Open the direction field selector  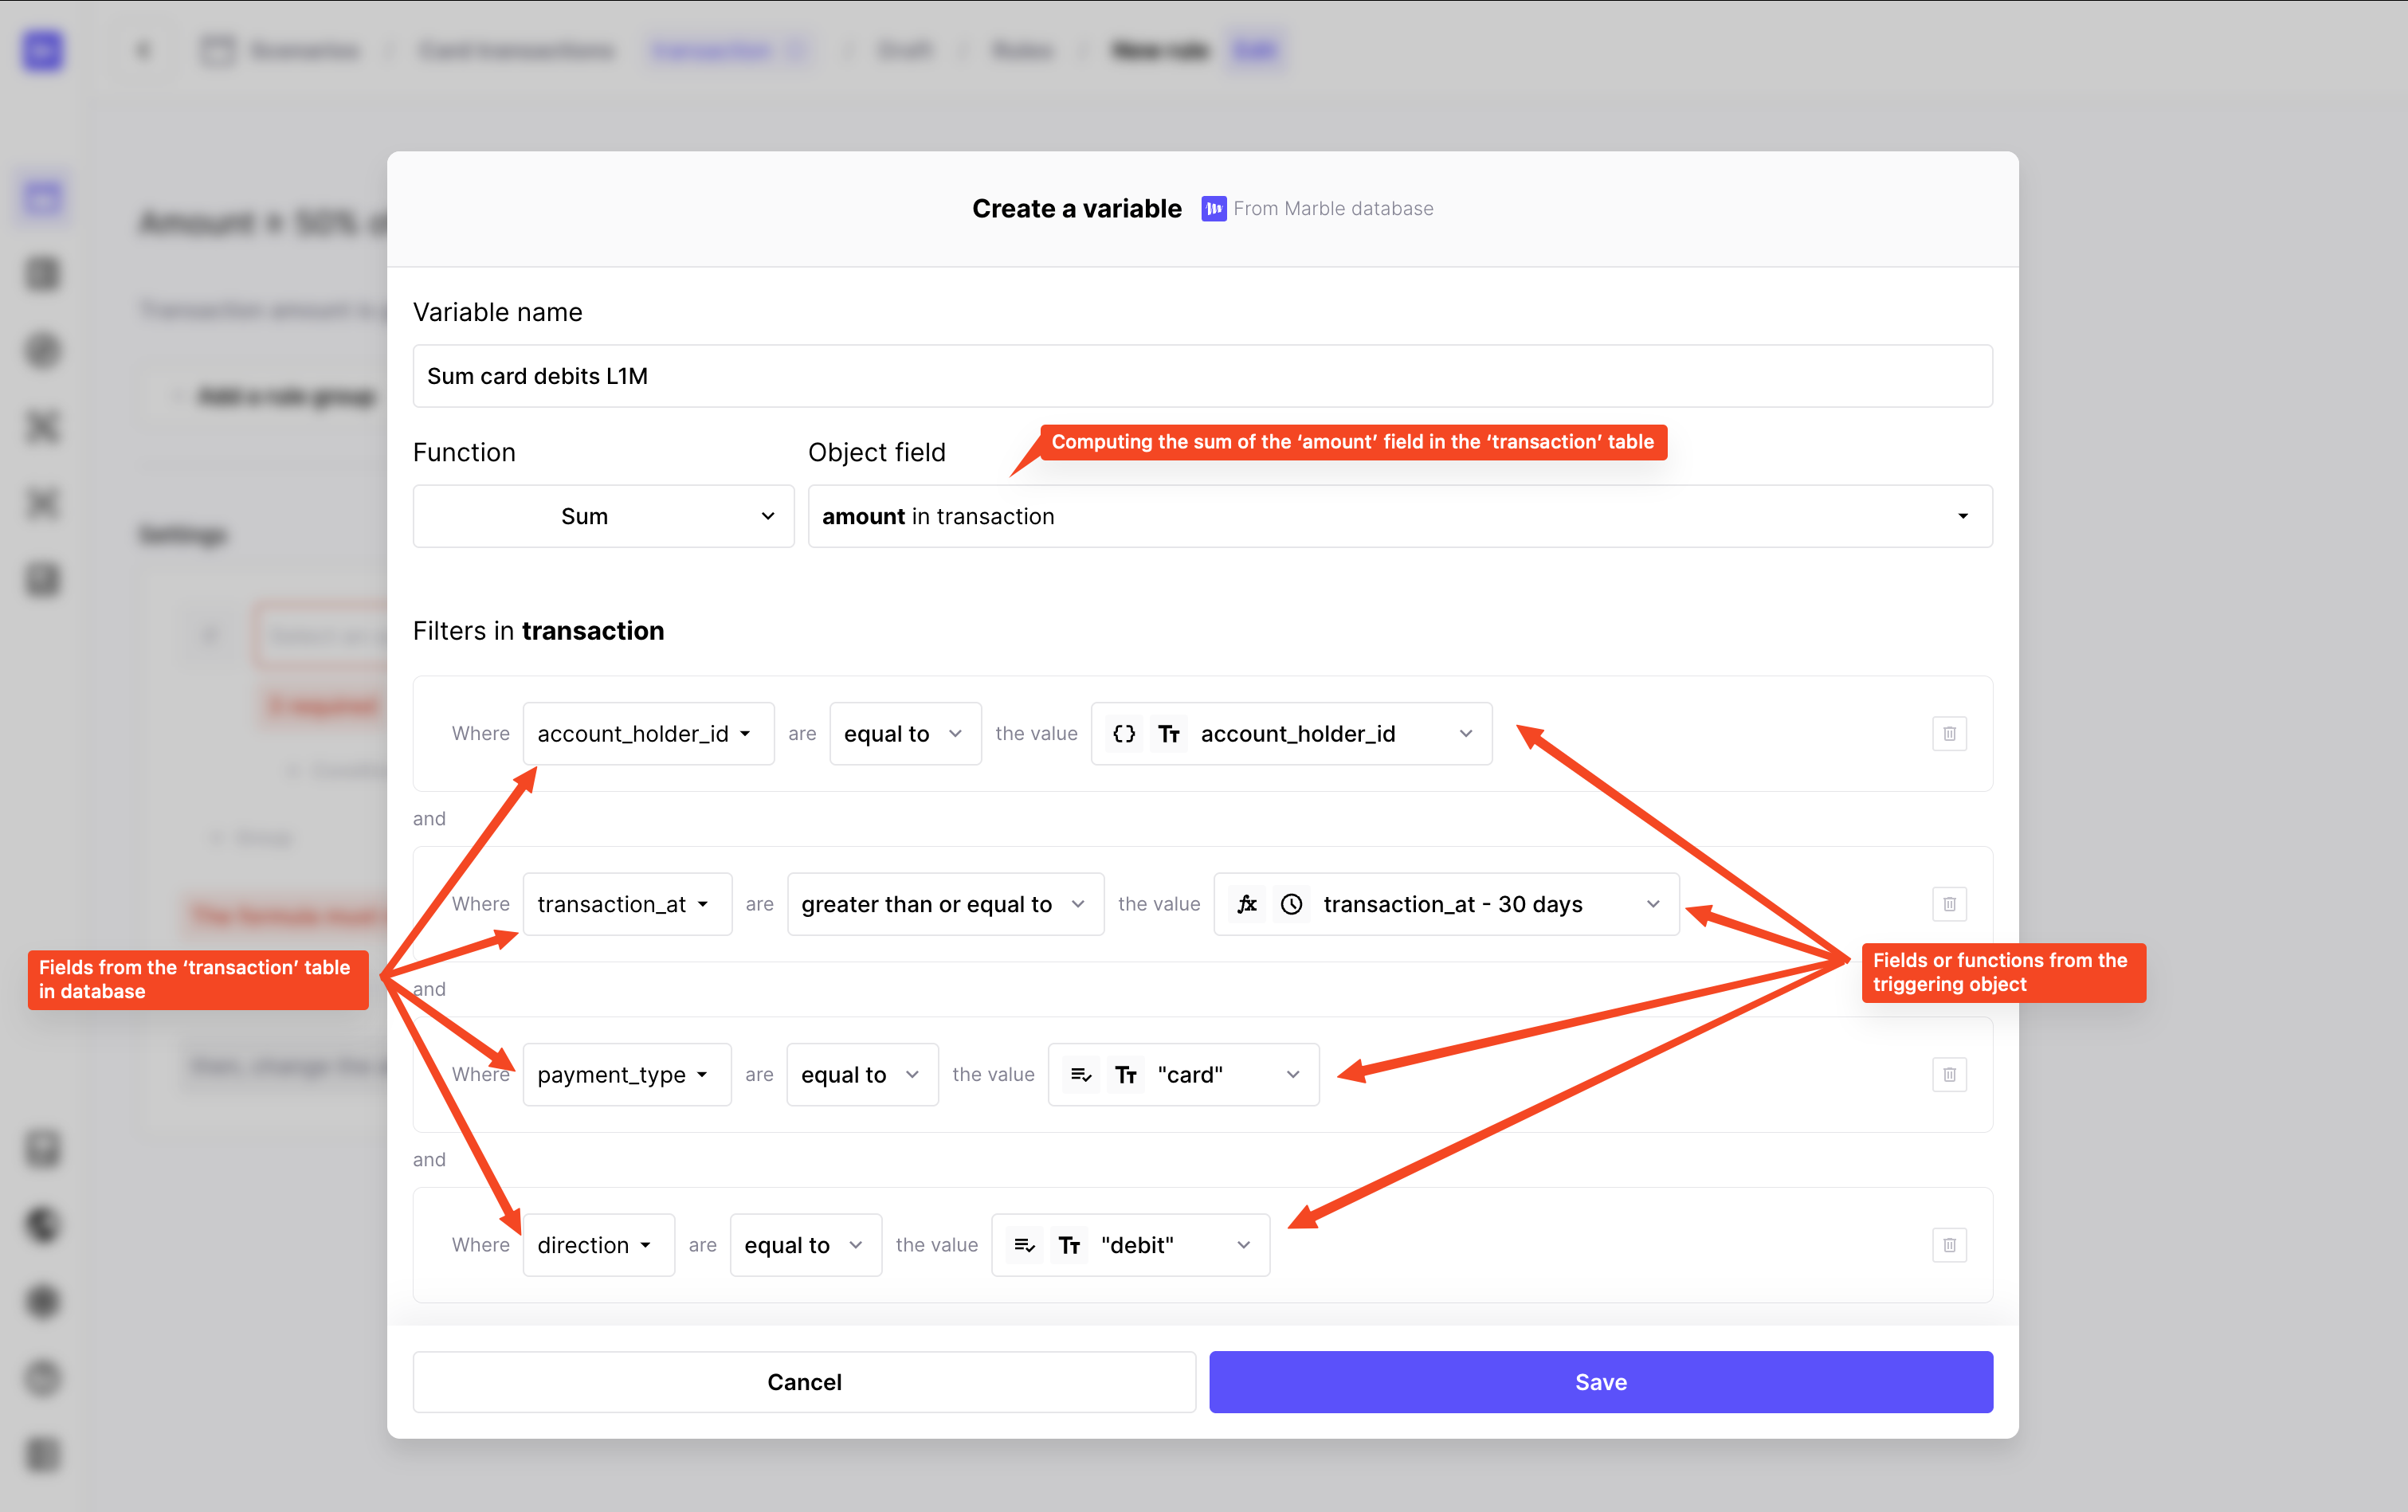click(597, 1245)
